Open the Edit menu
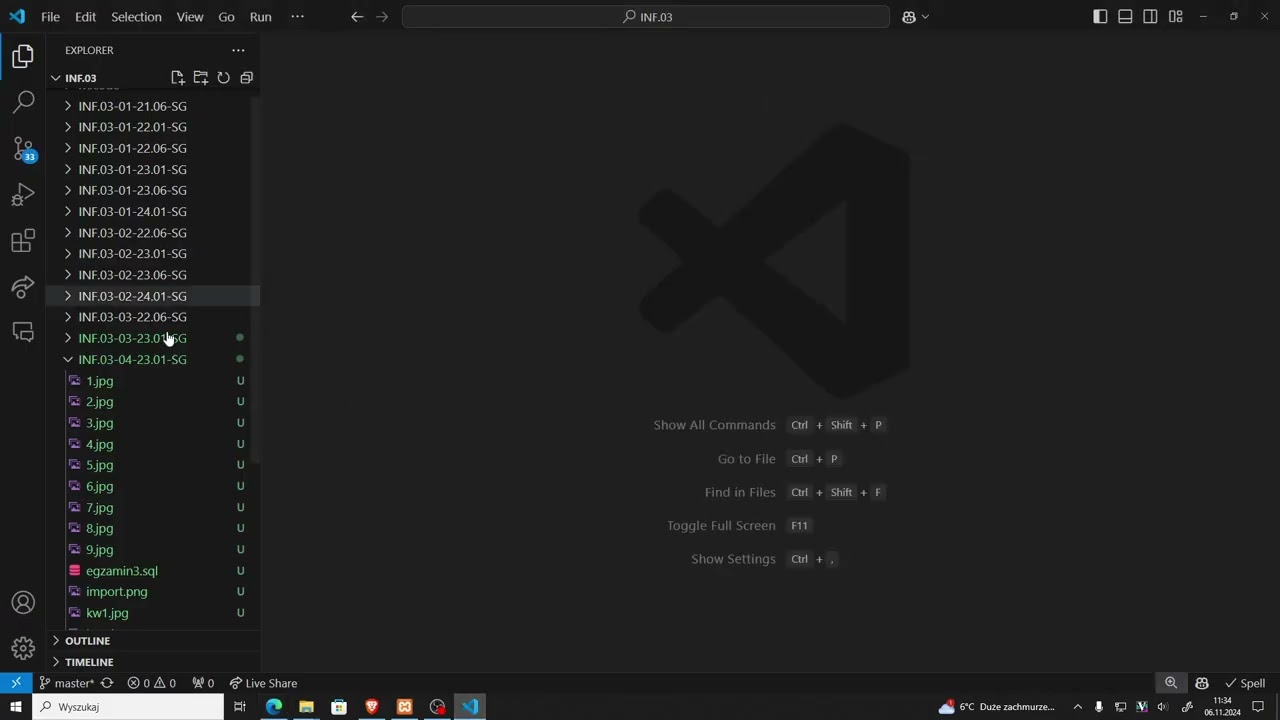 [86, 17]
